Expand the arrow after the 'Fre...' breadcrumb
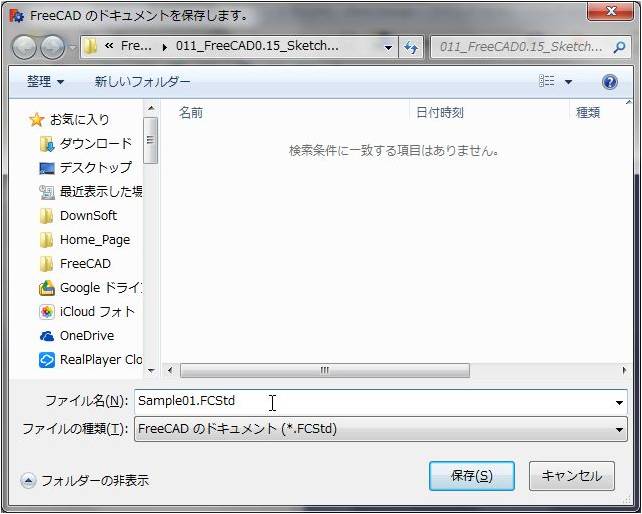The width and height of the screenshot is (642, 514). 165,47
